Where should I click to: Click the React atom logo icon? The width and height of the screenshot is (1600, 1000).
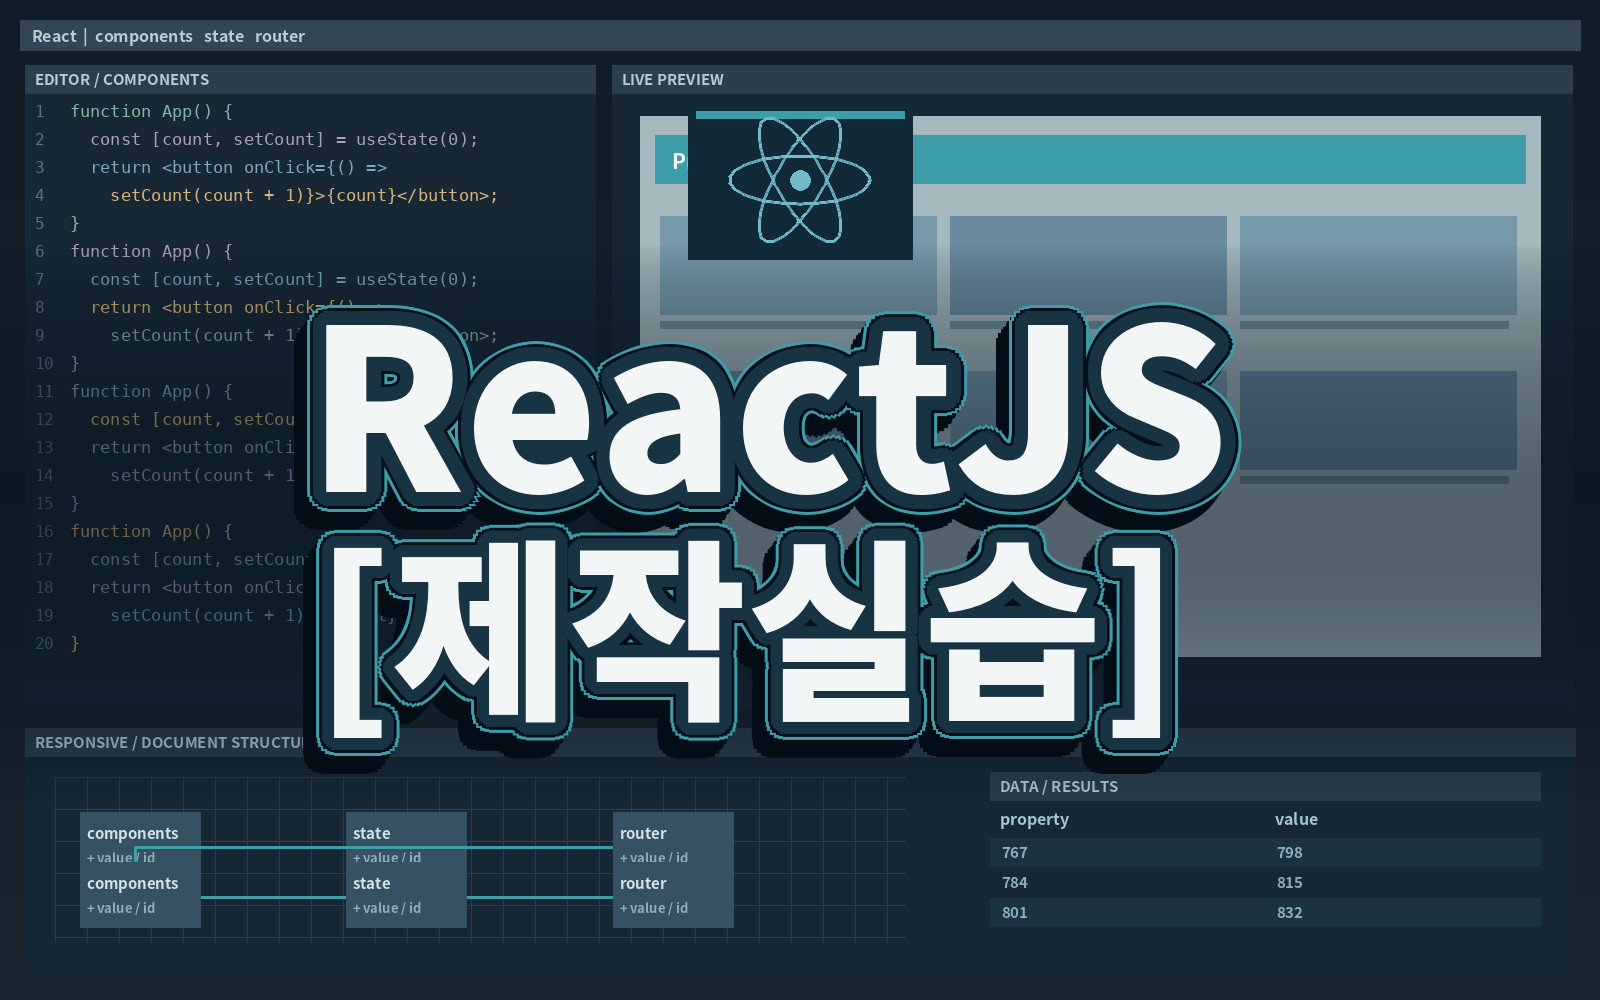(800, 181)
